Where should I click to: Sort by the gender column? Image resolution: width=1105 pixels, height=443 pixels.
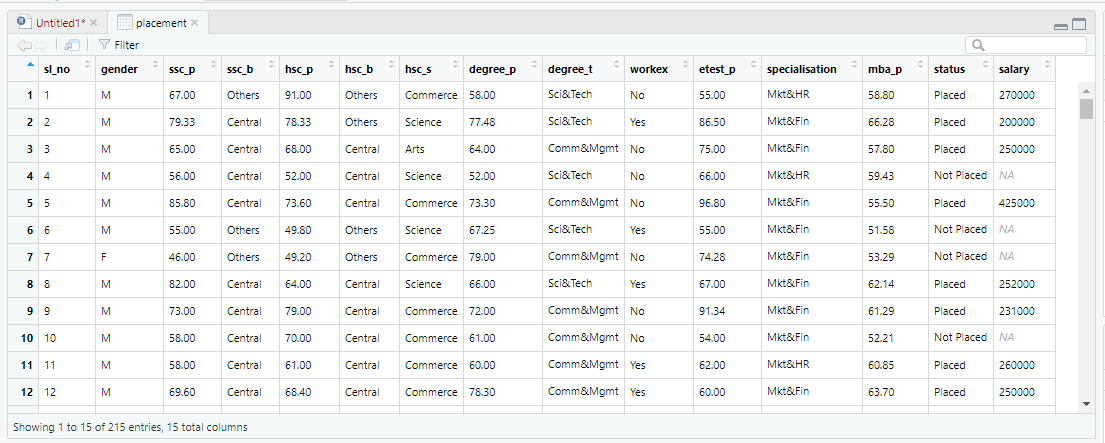point(129,69)
